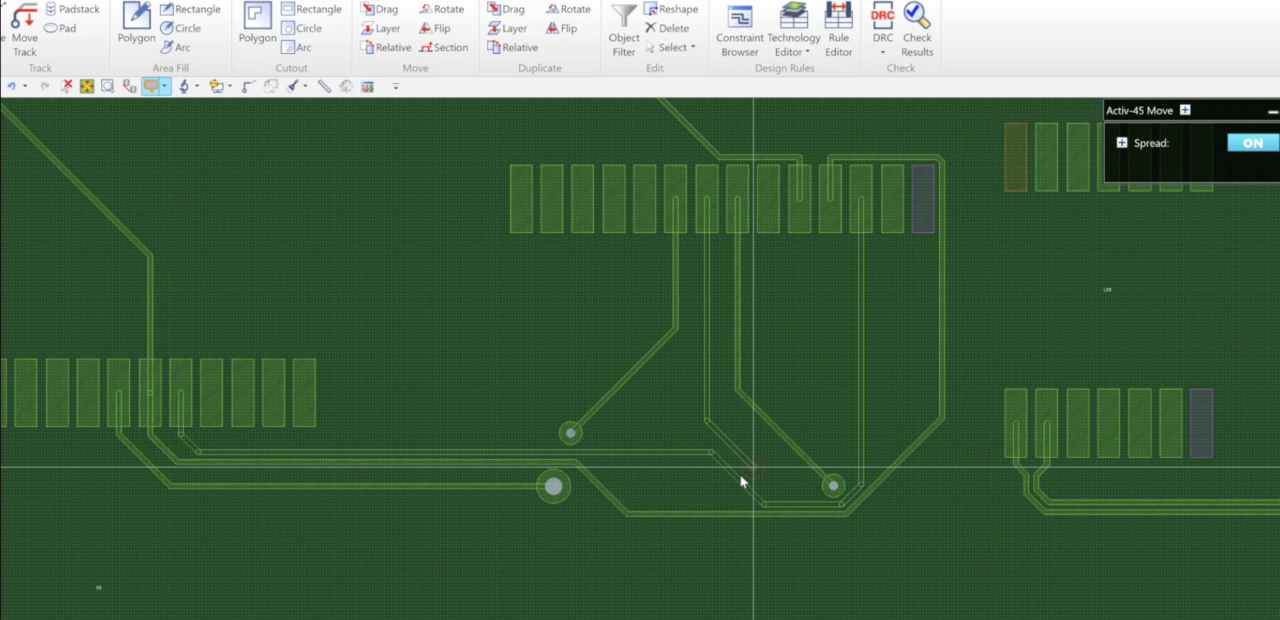1280x620 pixels.
Task: Expand the Spread option plus box
Action: pos(1122,143)
